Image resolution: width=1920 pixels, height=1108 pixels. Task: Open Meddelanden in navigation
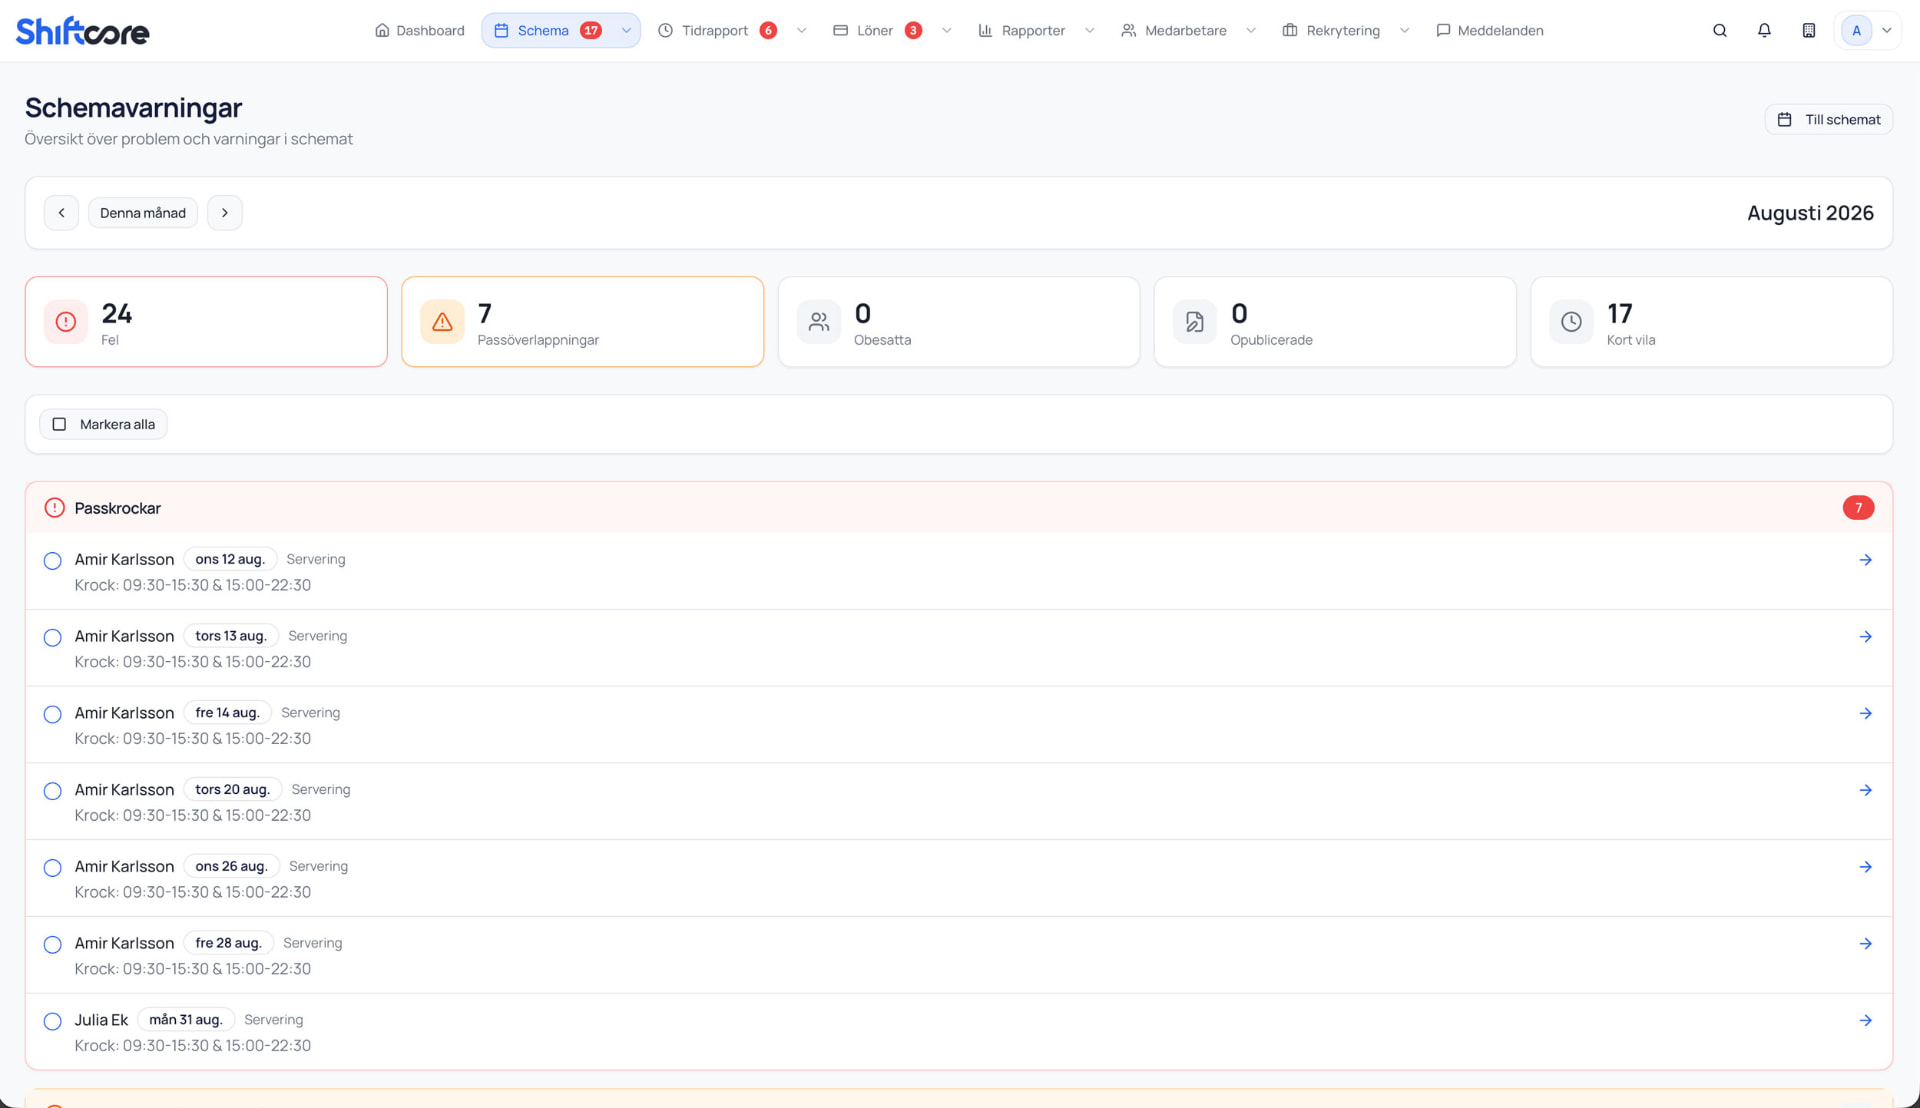tap(1490, 31)
